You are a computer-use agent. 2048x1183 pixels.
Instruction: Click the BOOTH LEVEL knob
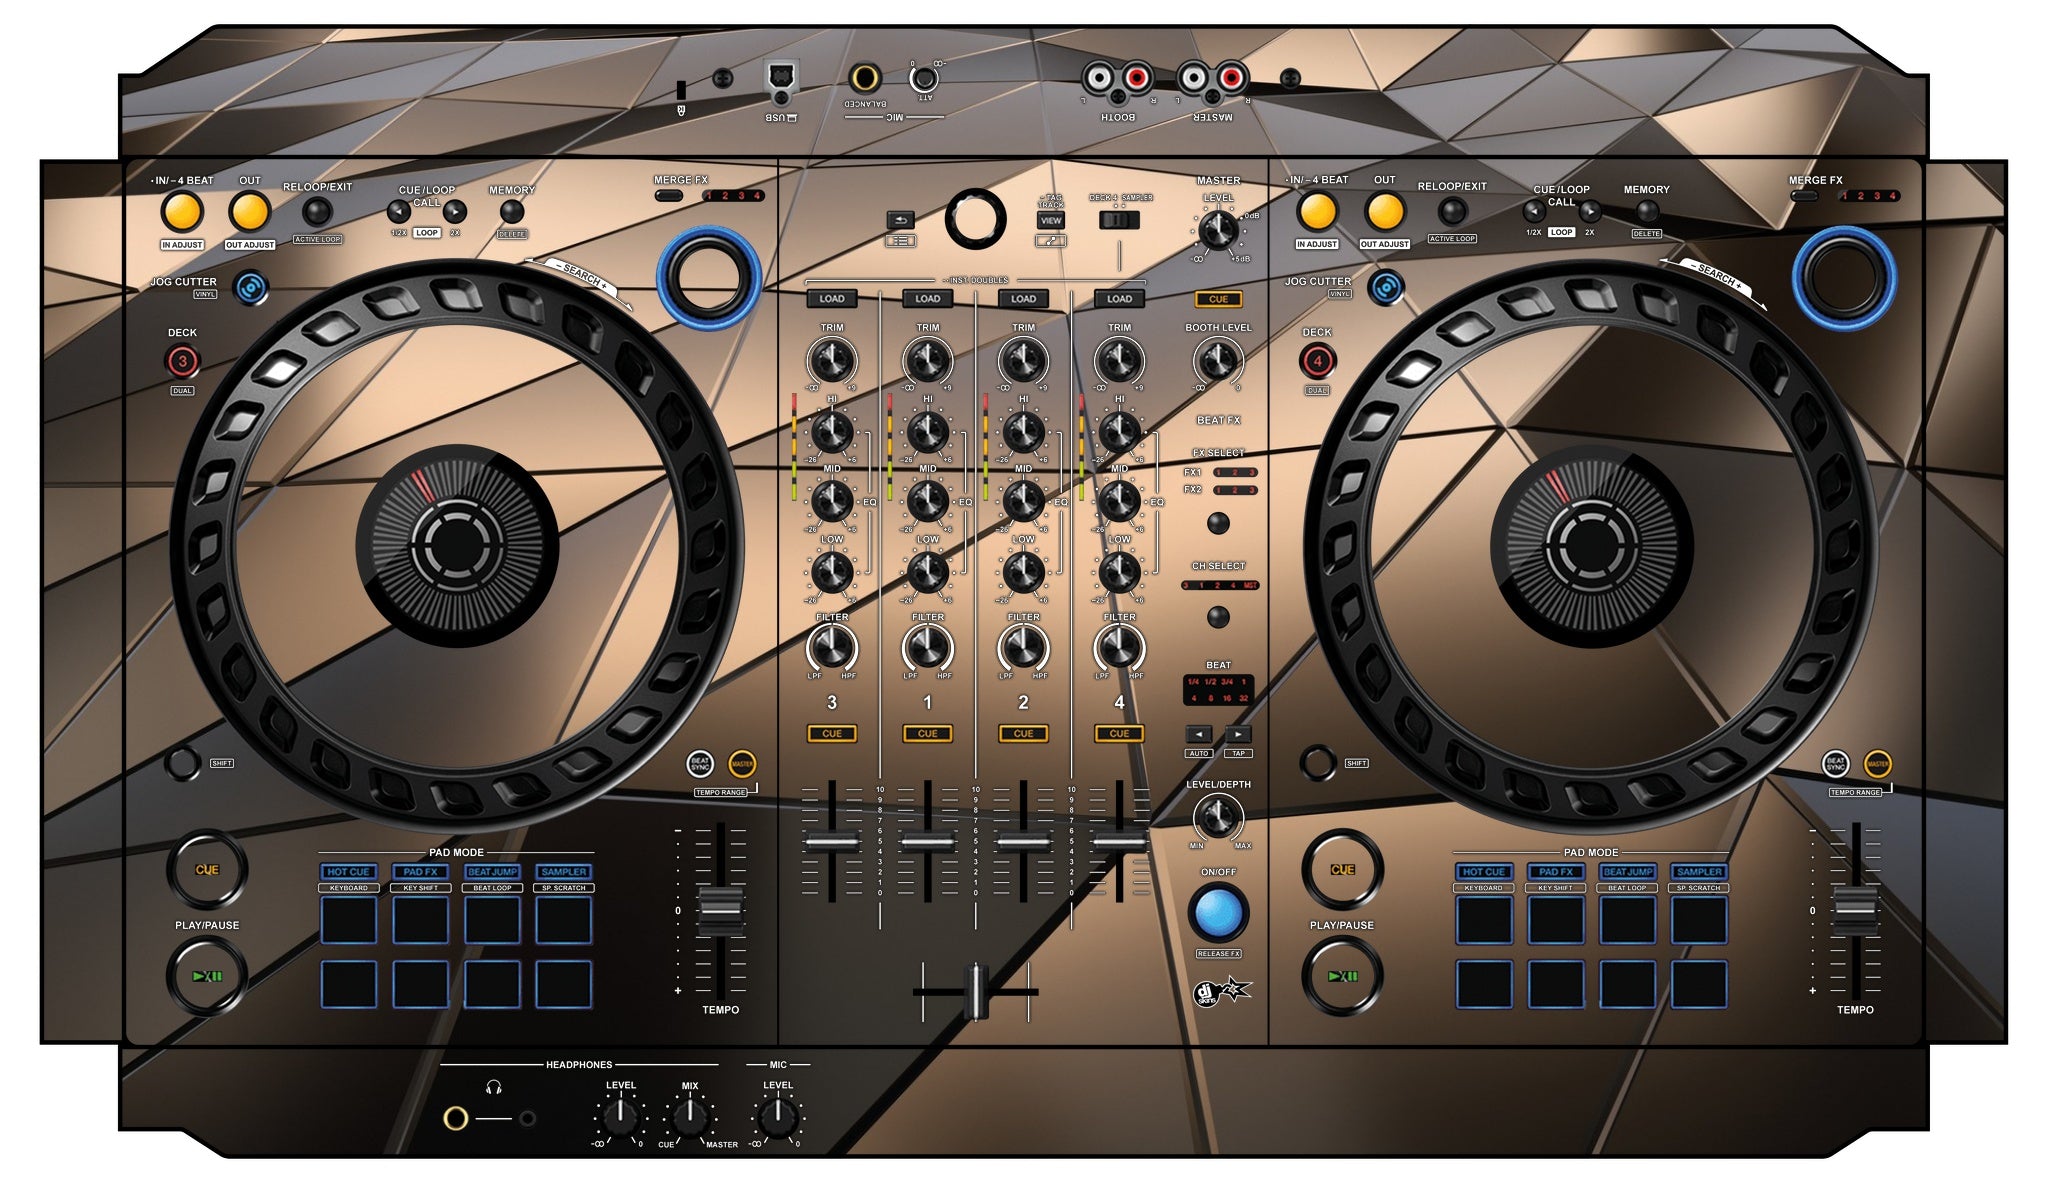click(1218, 360)
